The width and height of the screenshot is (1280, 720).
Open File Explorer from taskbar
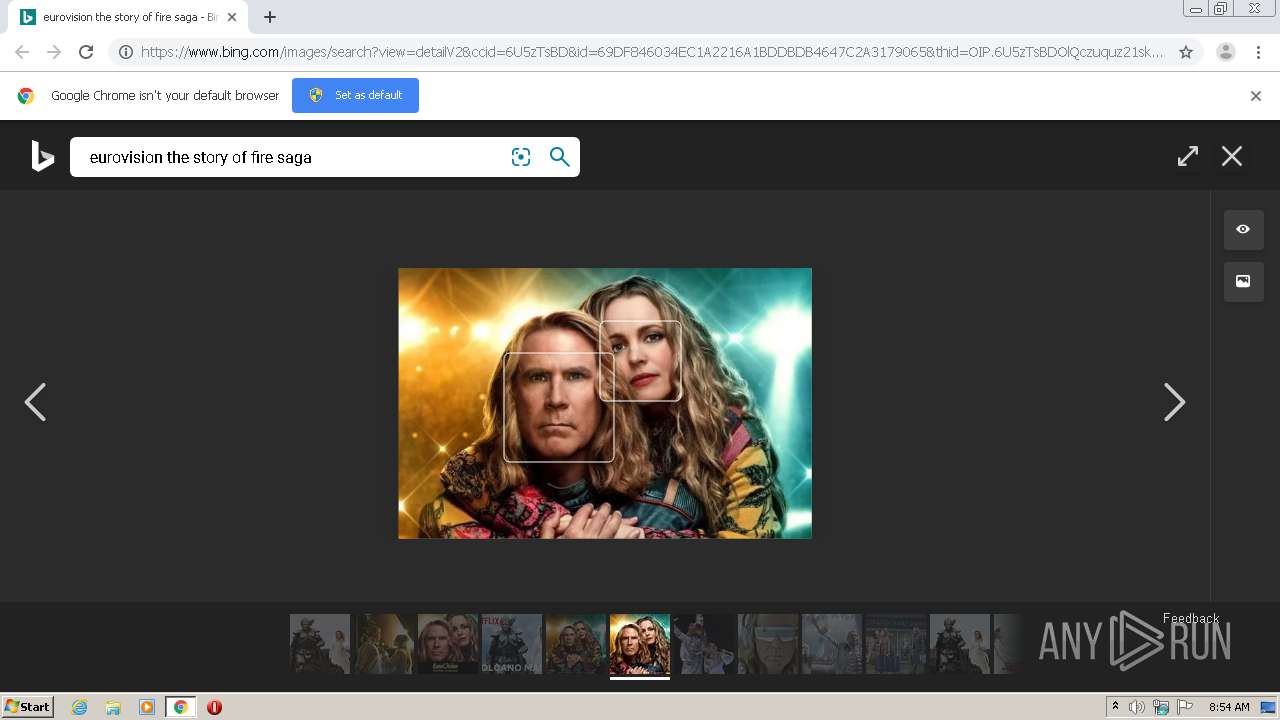point(113,707)
